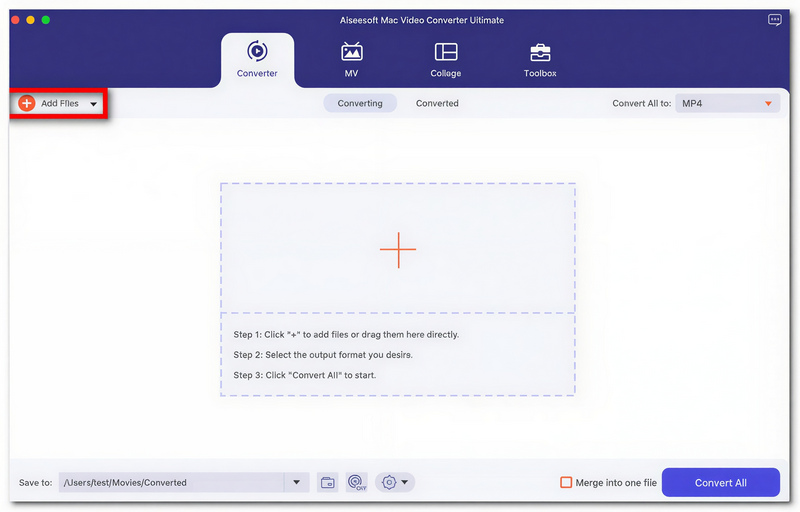The image size is (800, 512).
Task: Click the Convert All button
Action: tap(720, 482)
